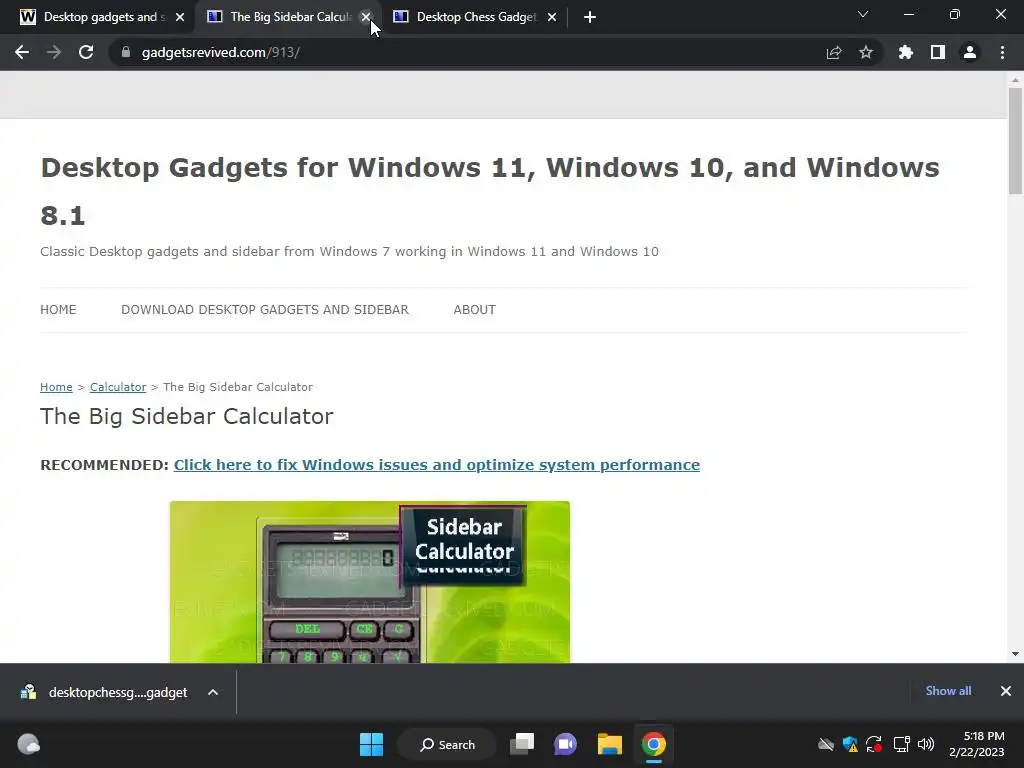Click the fix Windows issues link

436,465
